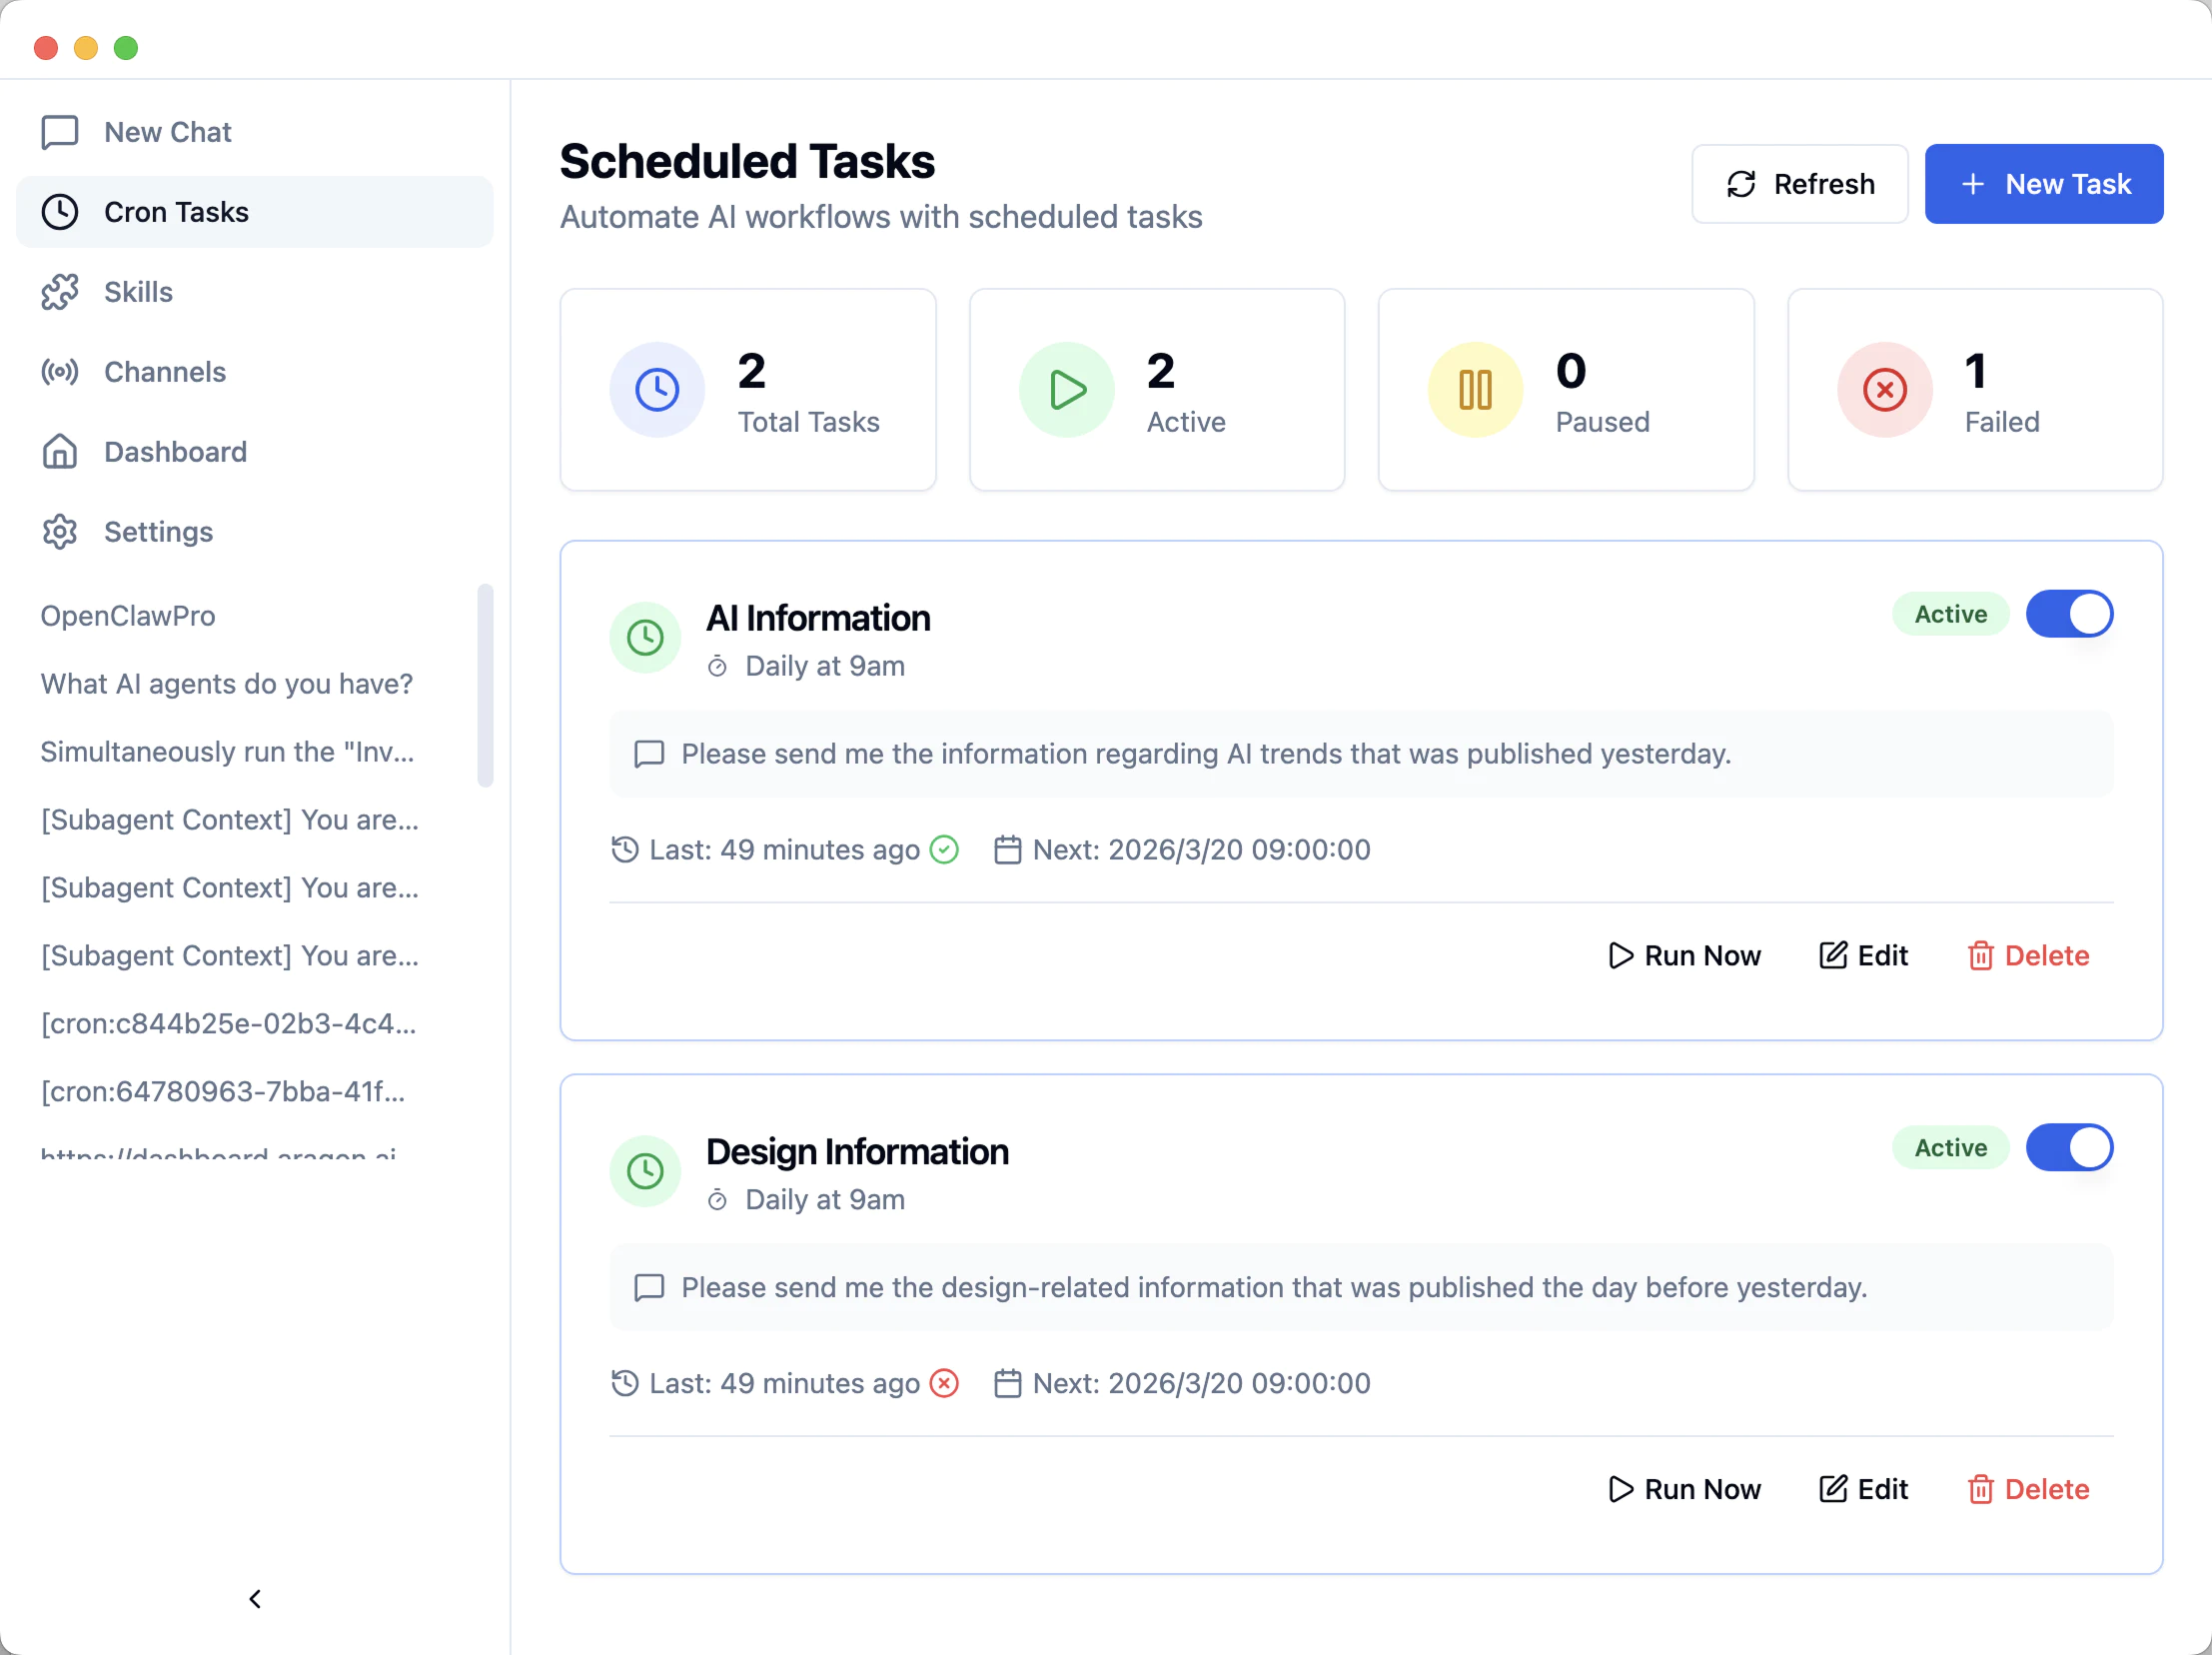Open the Channels broadcast icon
Screen dimensions: 2212x1655
pos(60,371)
